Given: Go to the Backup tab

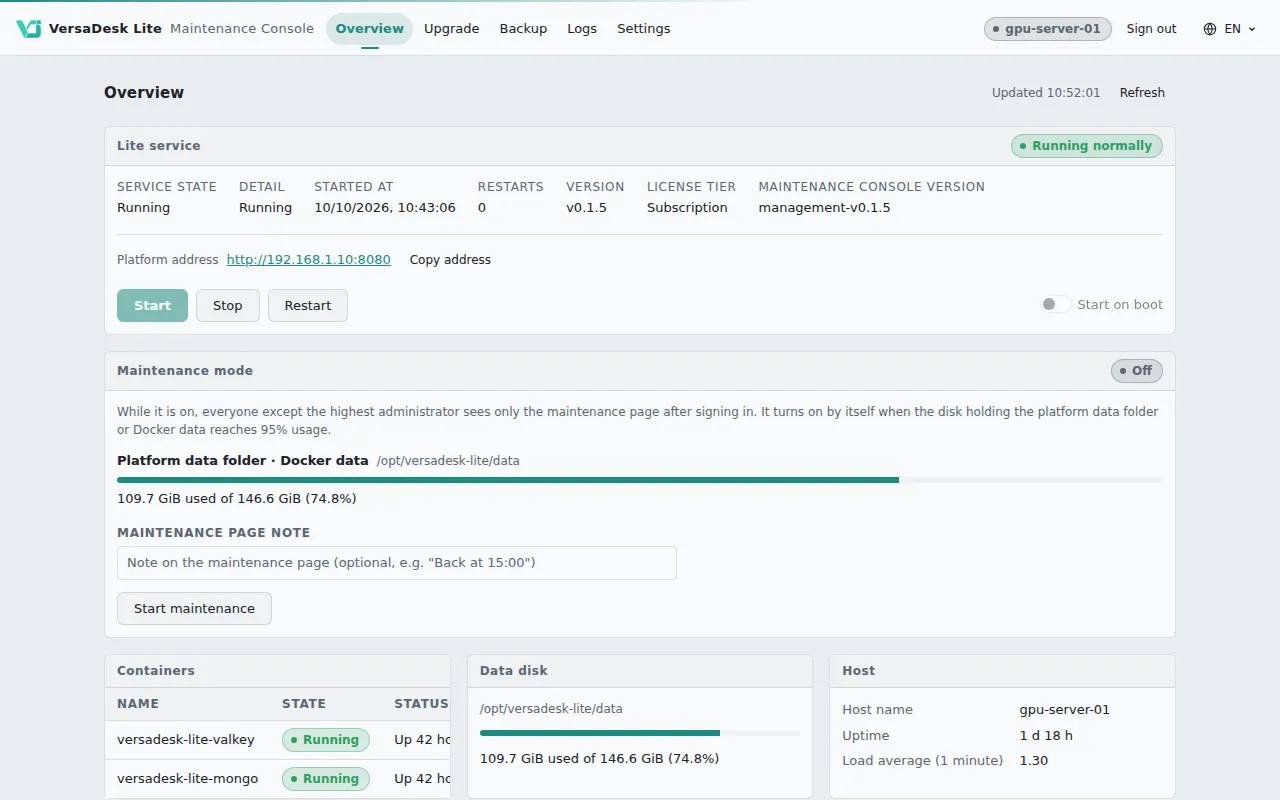Looking at the screenshot, I should 523,29.
